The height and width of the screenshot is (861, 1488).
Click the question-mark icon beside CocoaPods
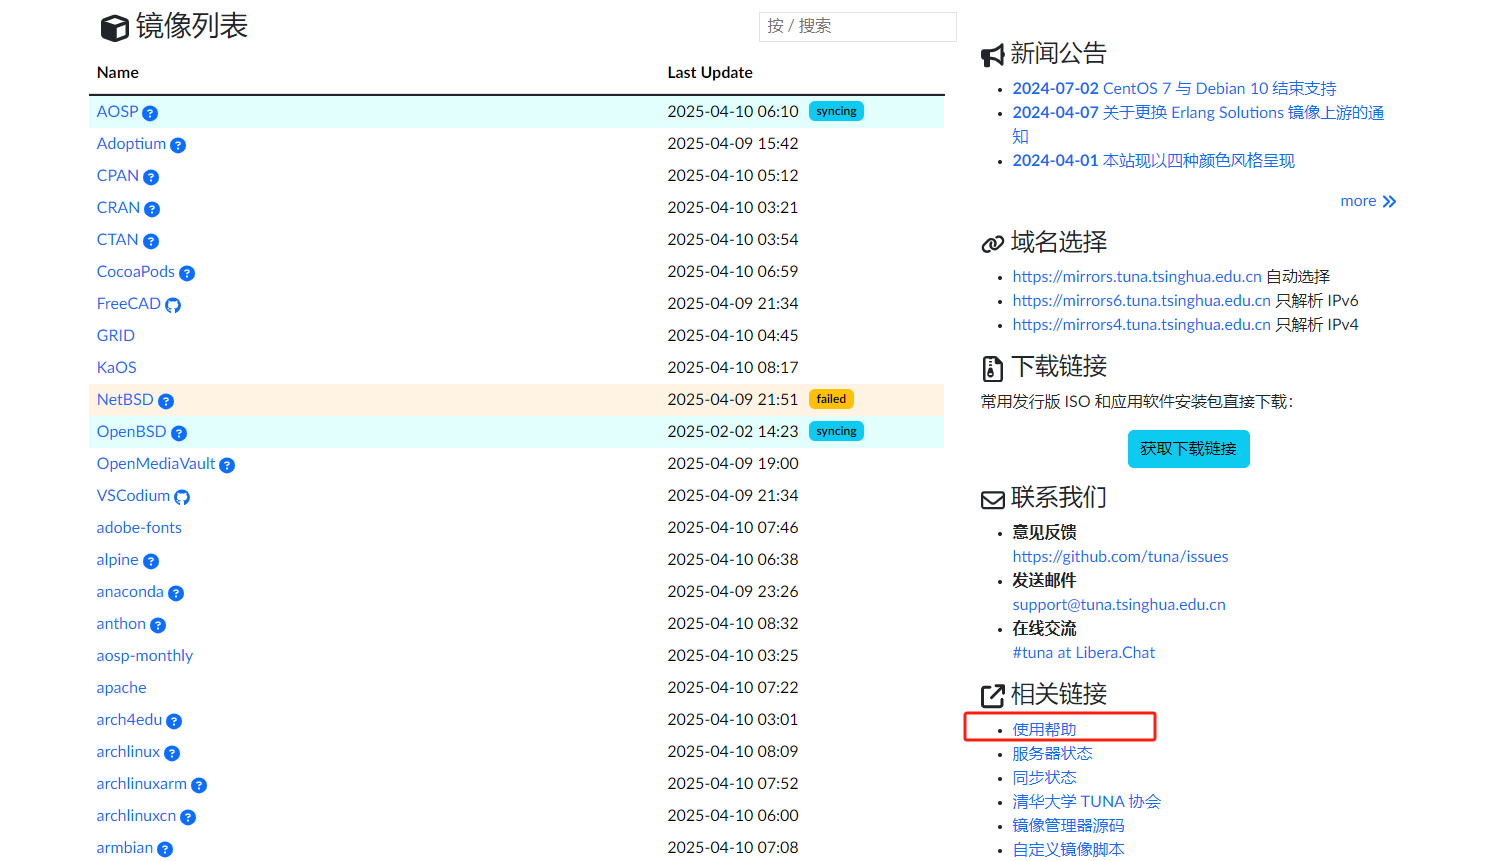[x=187, y=273]
